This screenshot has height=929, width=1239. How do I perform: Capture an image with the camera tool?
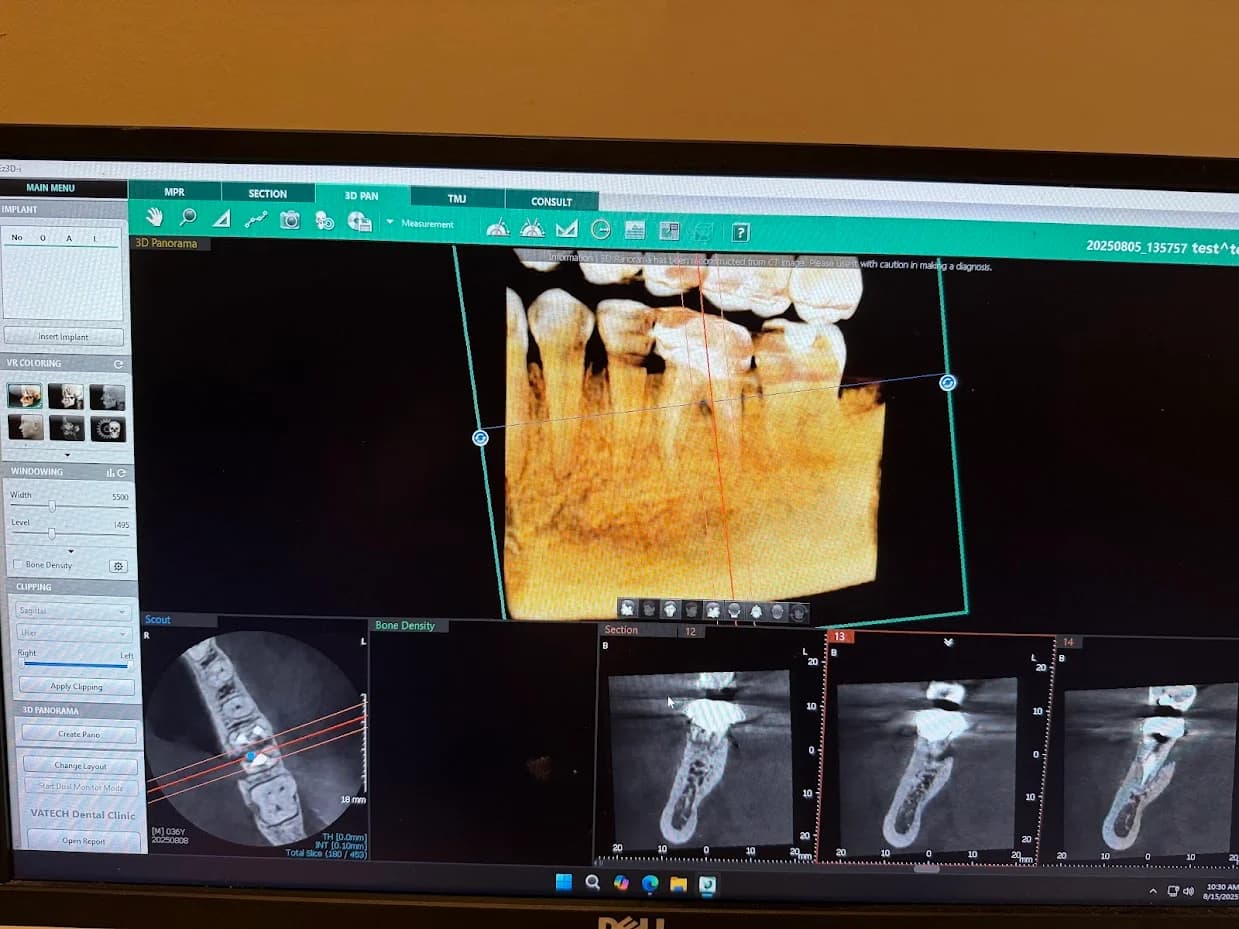[x=289, y=222]
